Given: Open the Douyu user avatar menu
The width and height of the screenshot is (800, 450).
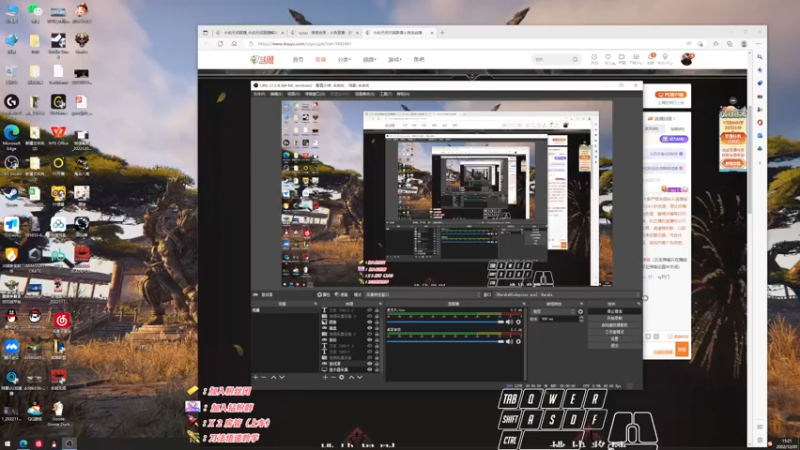Looking at the screenshot, I should [x=687, y=59].
